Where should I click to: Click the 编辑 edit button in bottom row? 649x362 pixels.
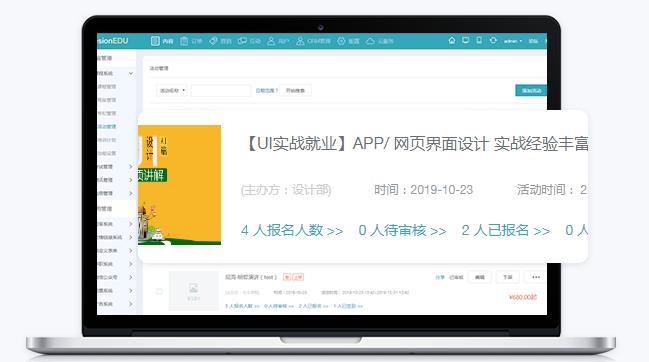pyautogui.click(x=479, y=277)
